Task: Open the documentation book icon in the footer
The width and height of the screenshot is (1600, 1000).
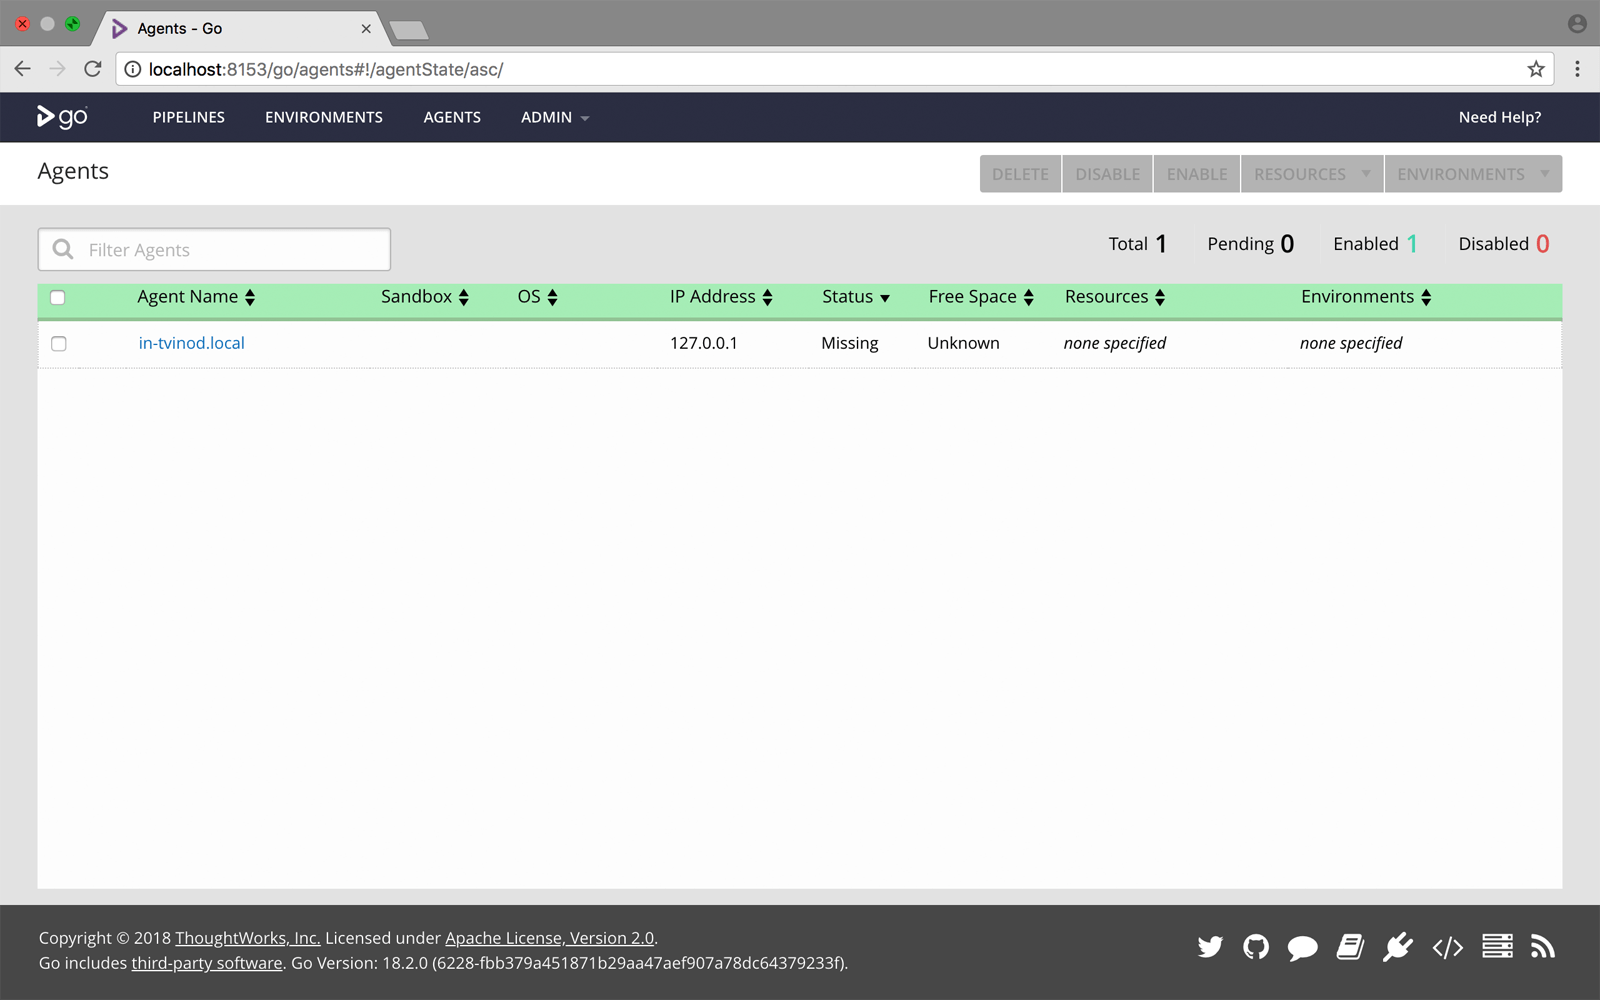Action: click(1350, 946)
